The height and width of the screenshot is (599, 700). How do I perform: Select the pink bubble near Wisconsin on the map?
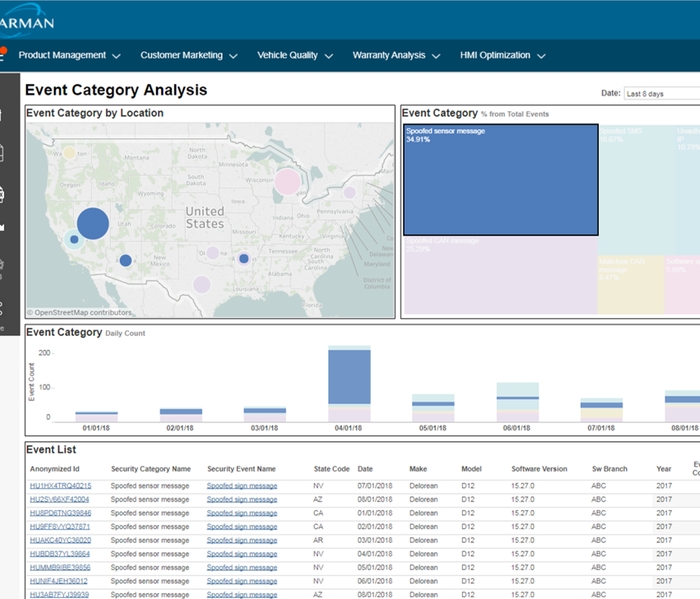coord(287,182)
